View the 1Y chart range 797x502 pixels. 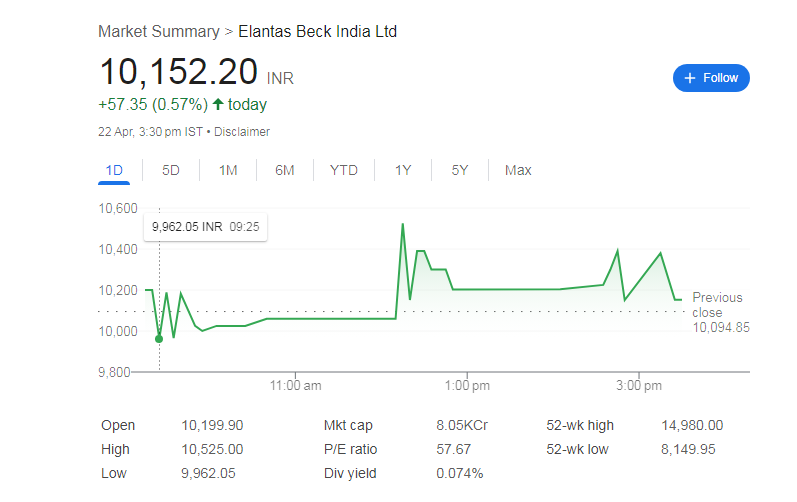point(403,170)
